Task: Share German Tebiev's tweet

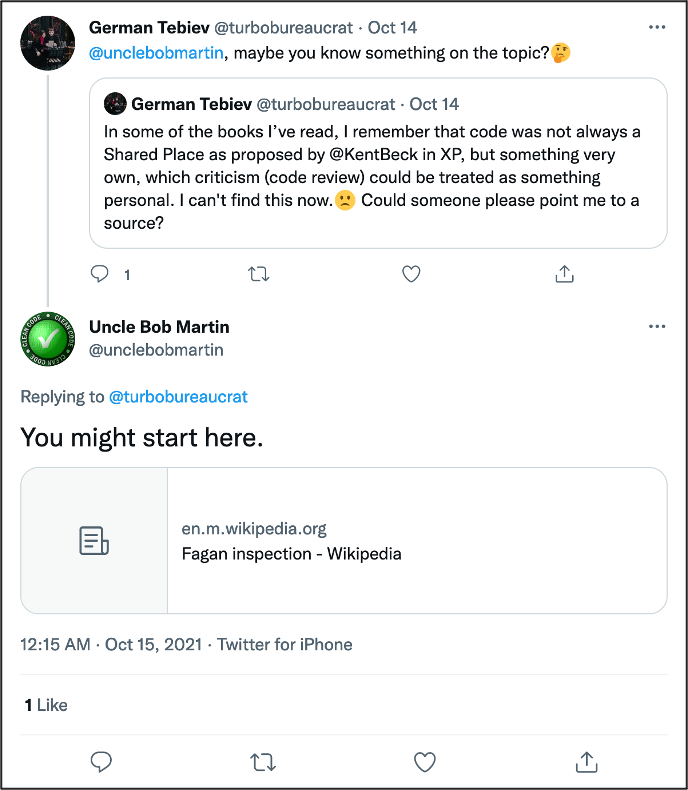Action: tap(564, 273)
